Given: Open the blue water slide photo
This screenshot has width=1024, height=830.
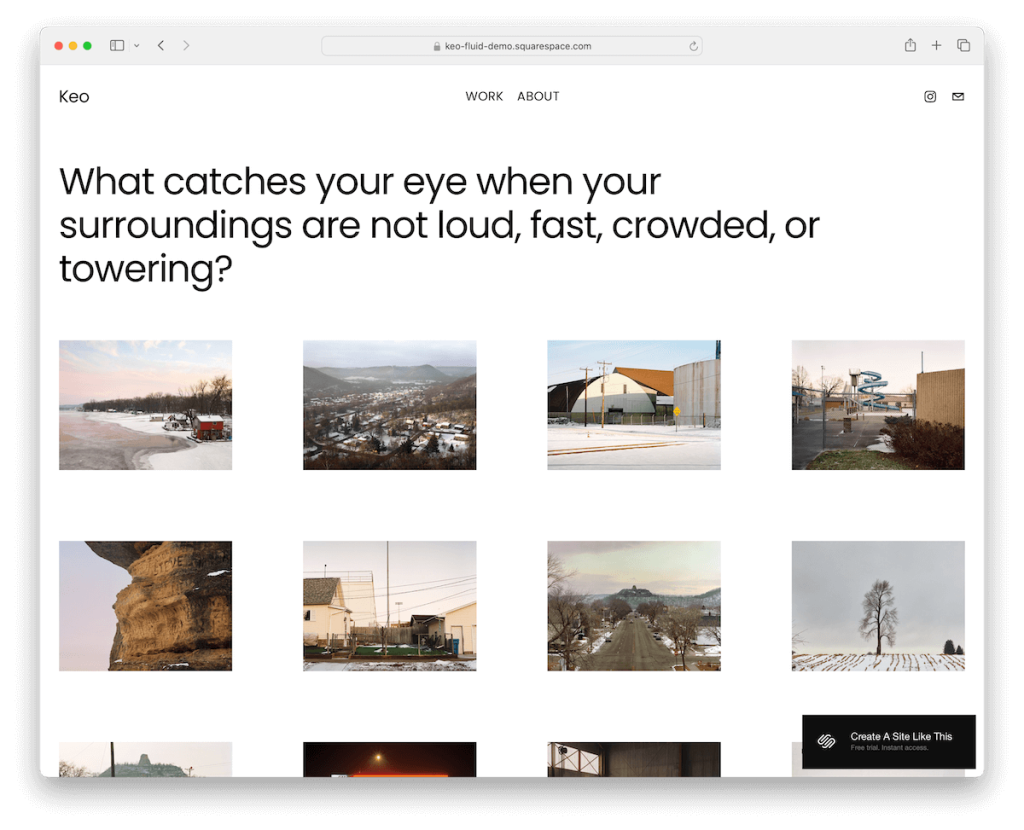Looking at the screenshot, I should click(x=878, y=405).
